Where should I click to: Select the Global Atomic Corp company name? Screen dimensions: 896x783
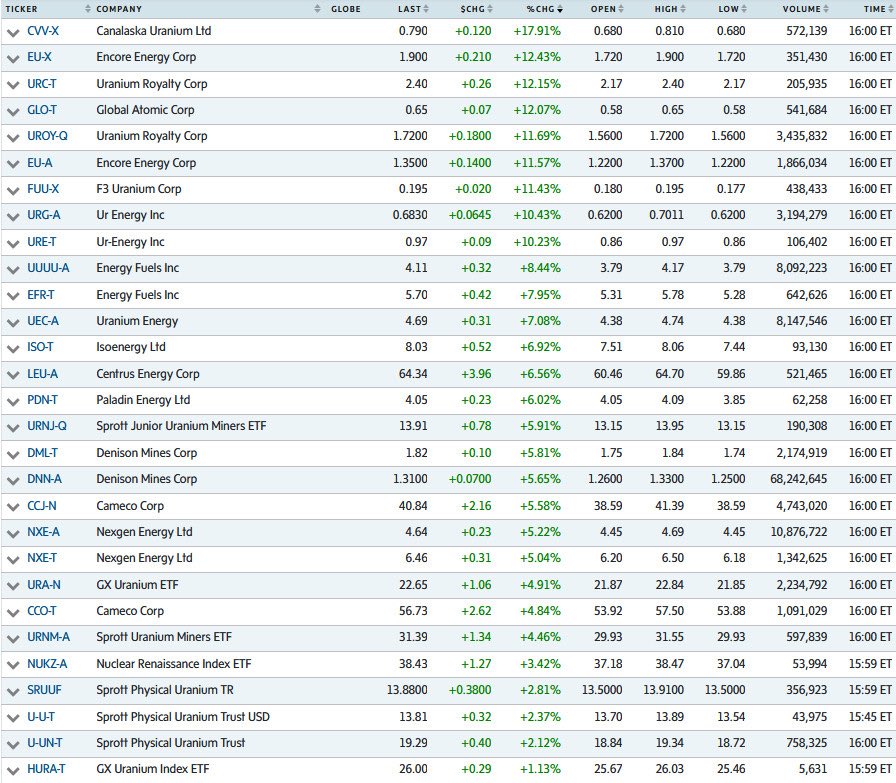pyautogui.click(x=145, y=110)
